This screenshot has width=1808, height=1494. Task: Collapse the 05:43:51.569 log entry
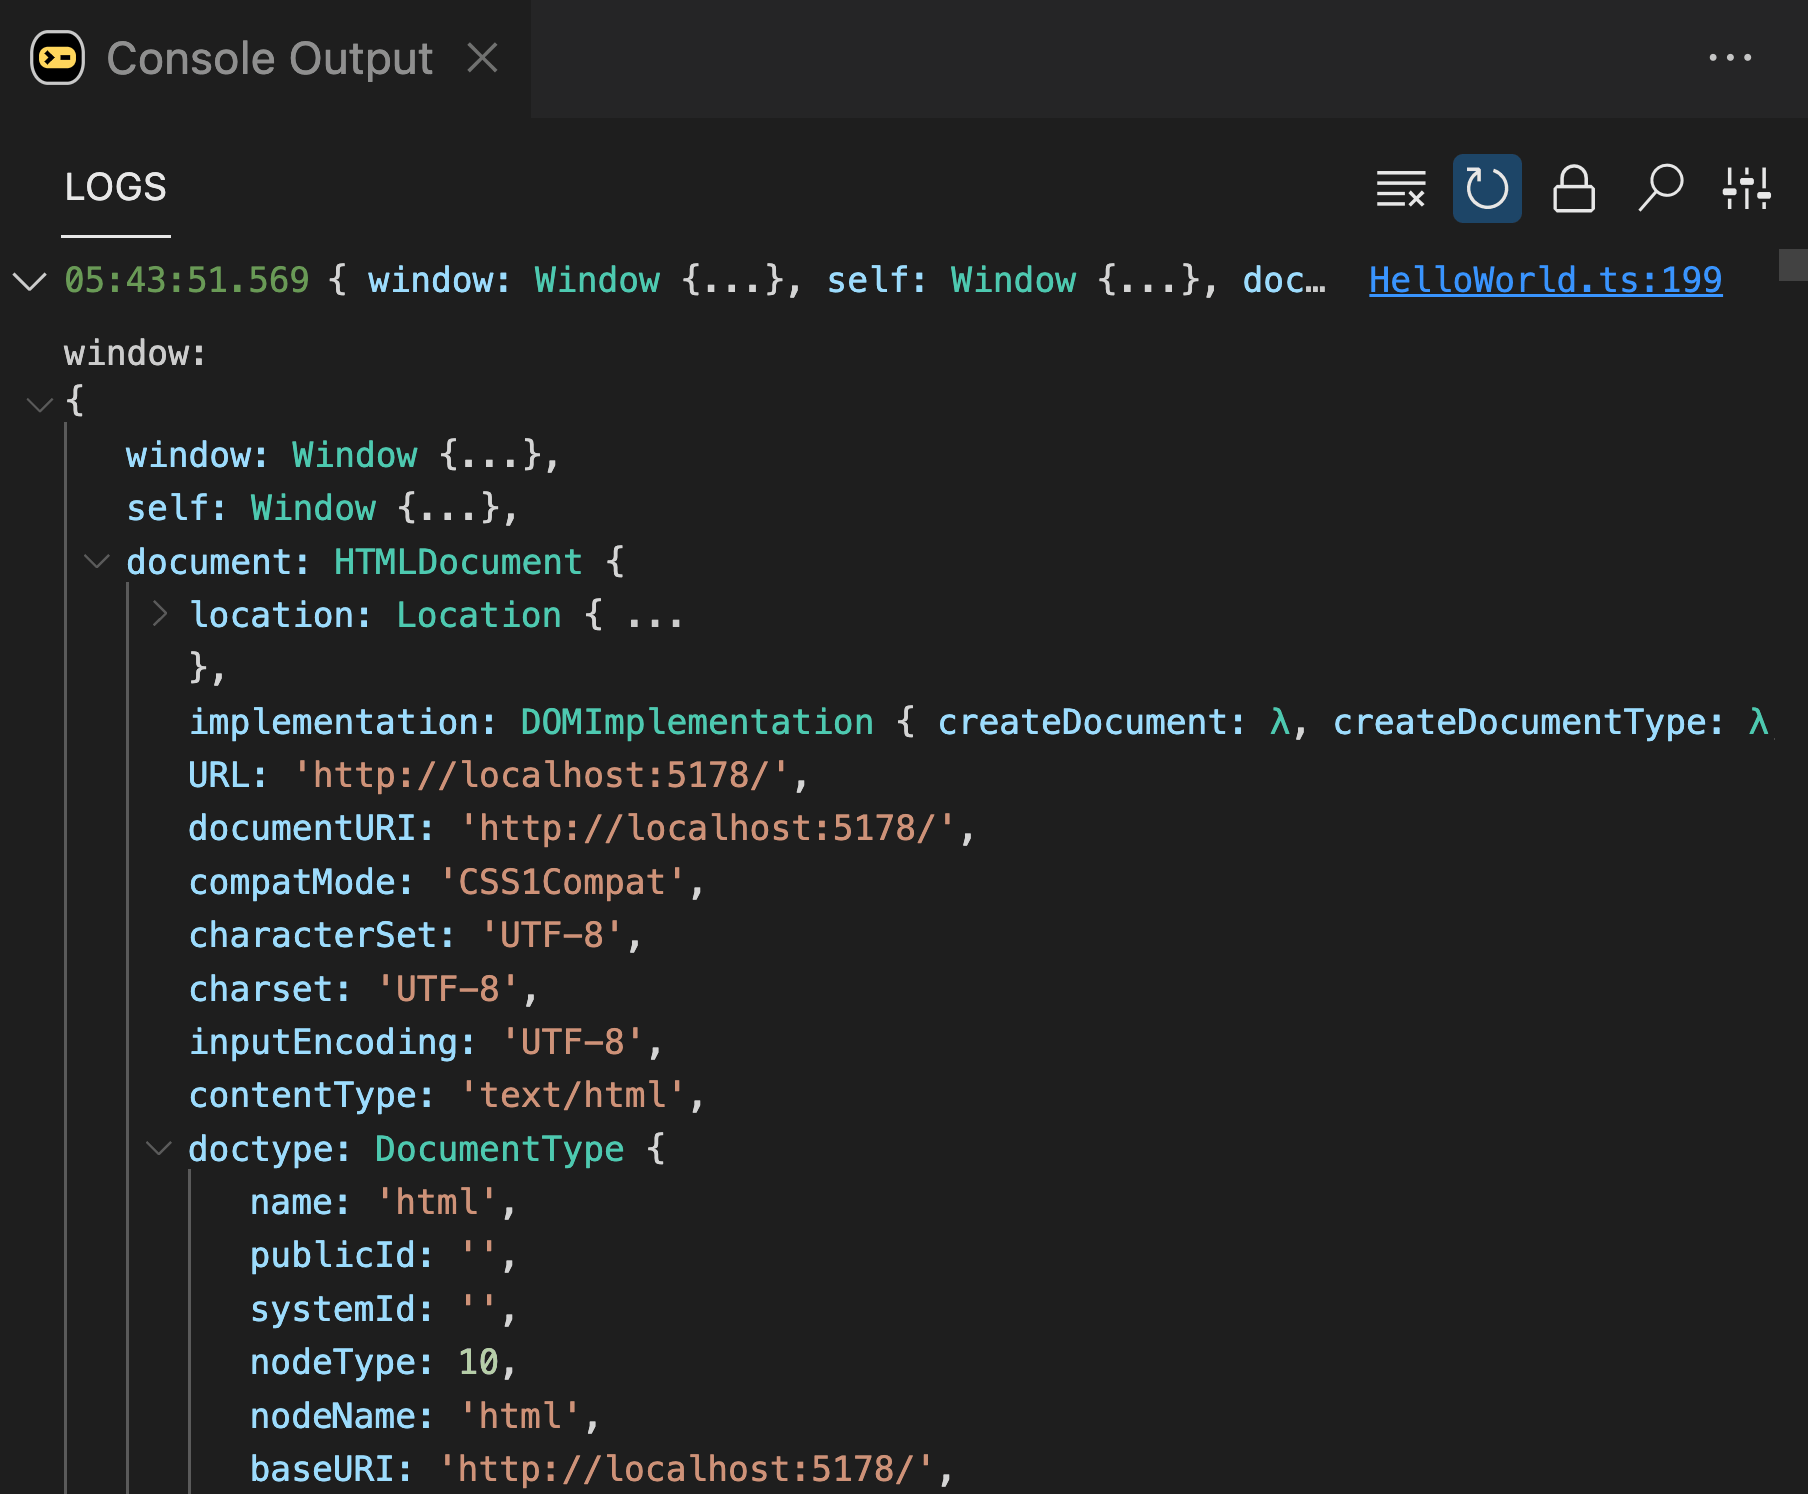30,281
